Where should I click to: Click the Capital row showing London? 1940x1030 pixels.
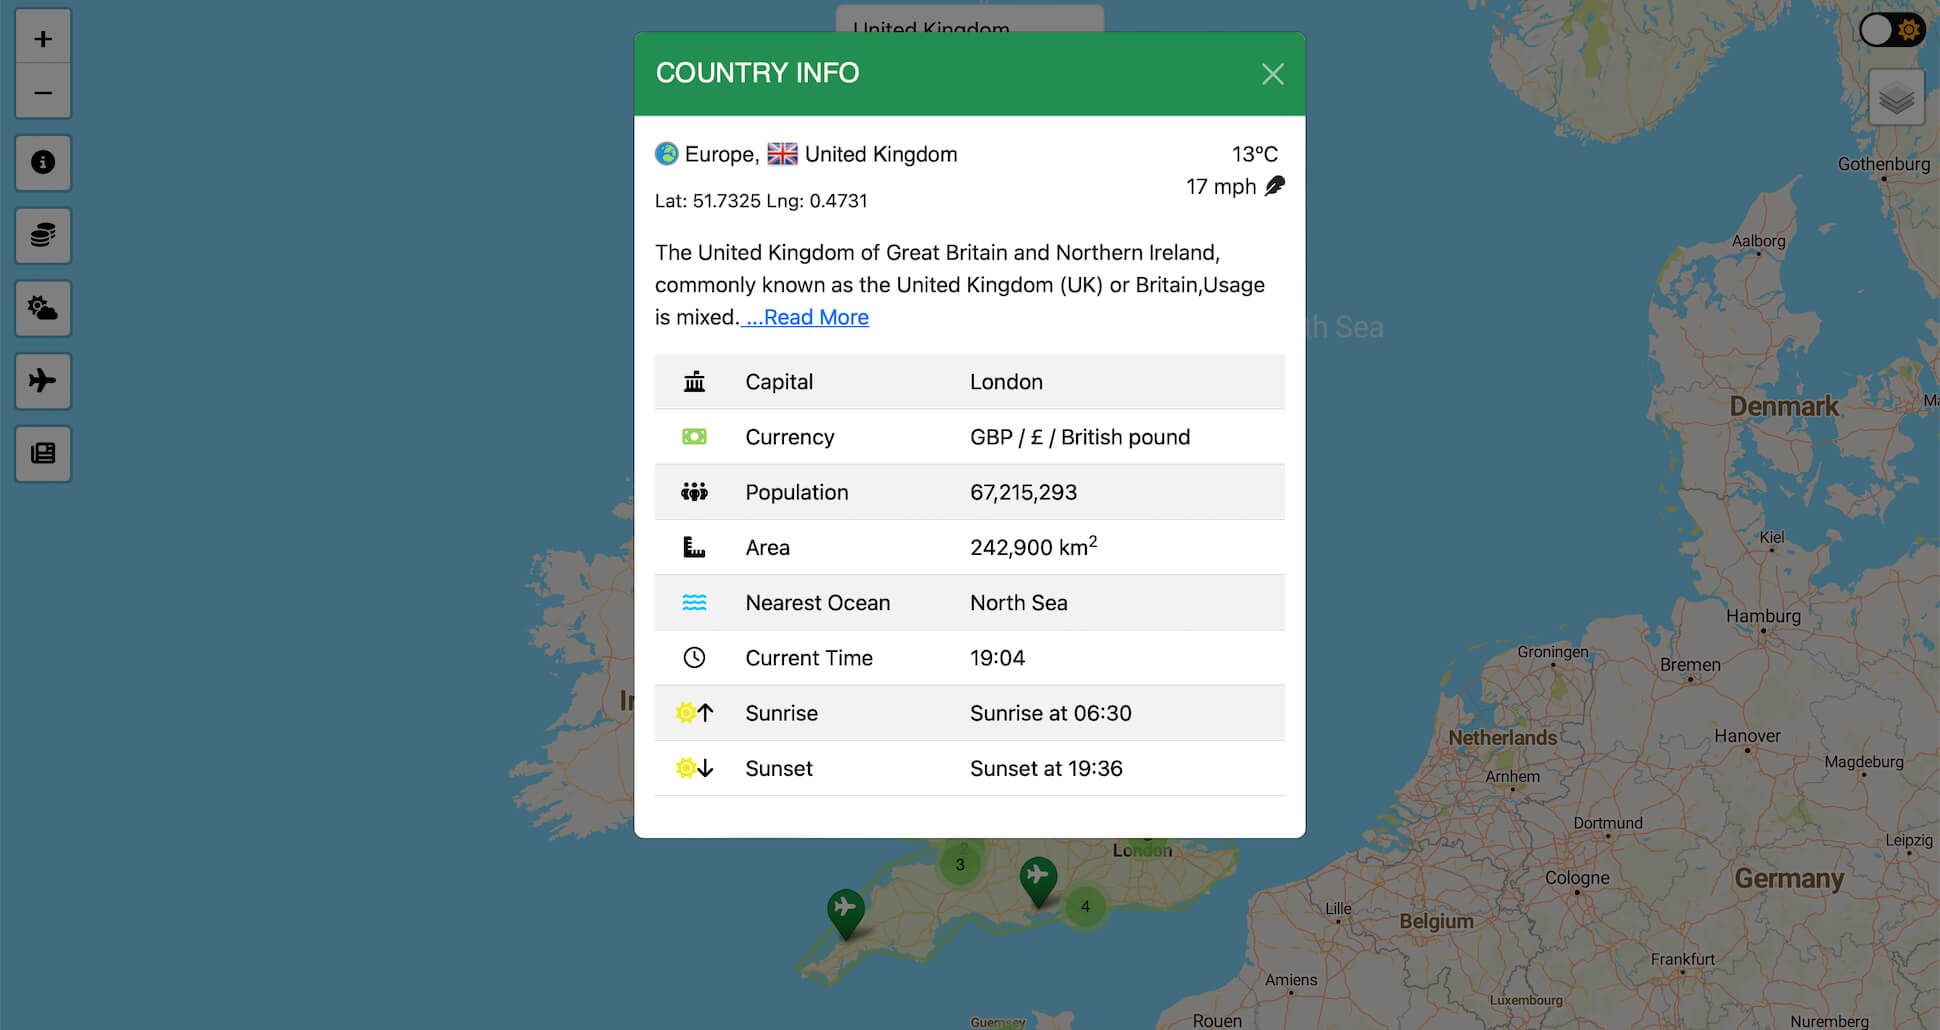(x=969, y=382)
